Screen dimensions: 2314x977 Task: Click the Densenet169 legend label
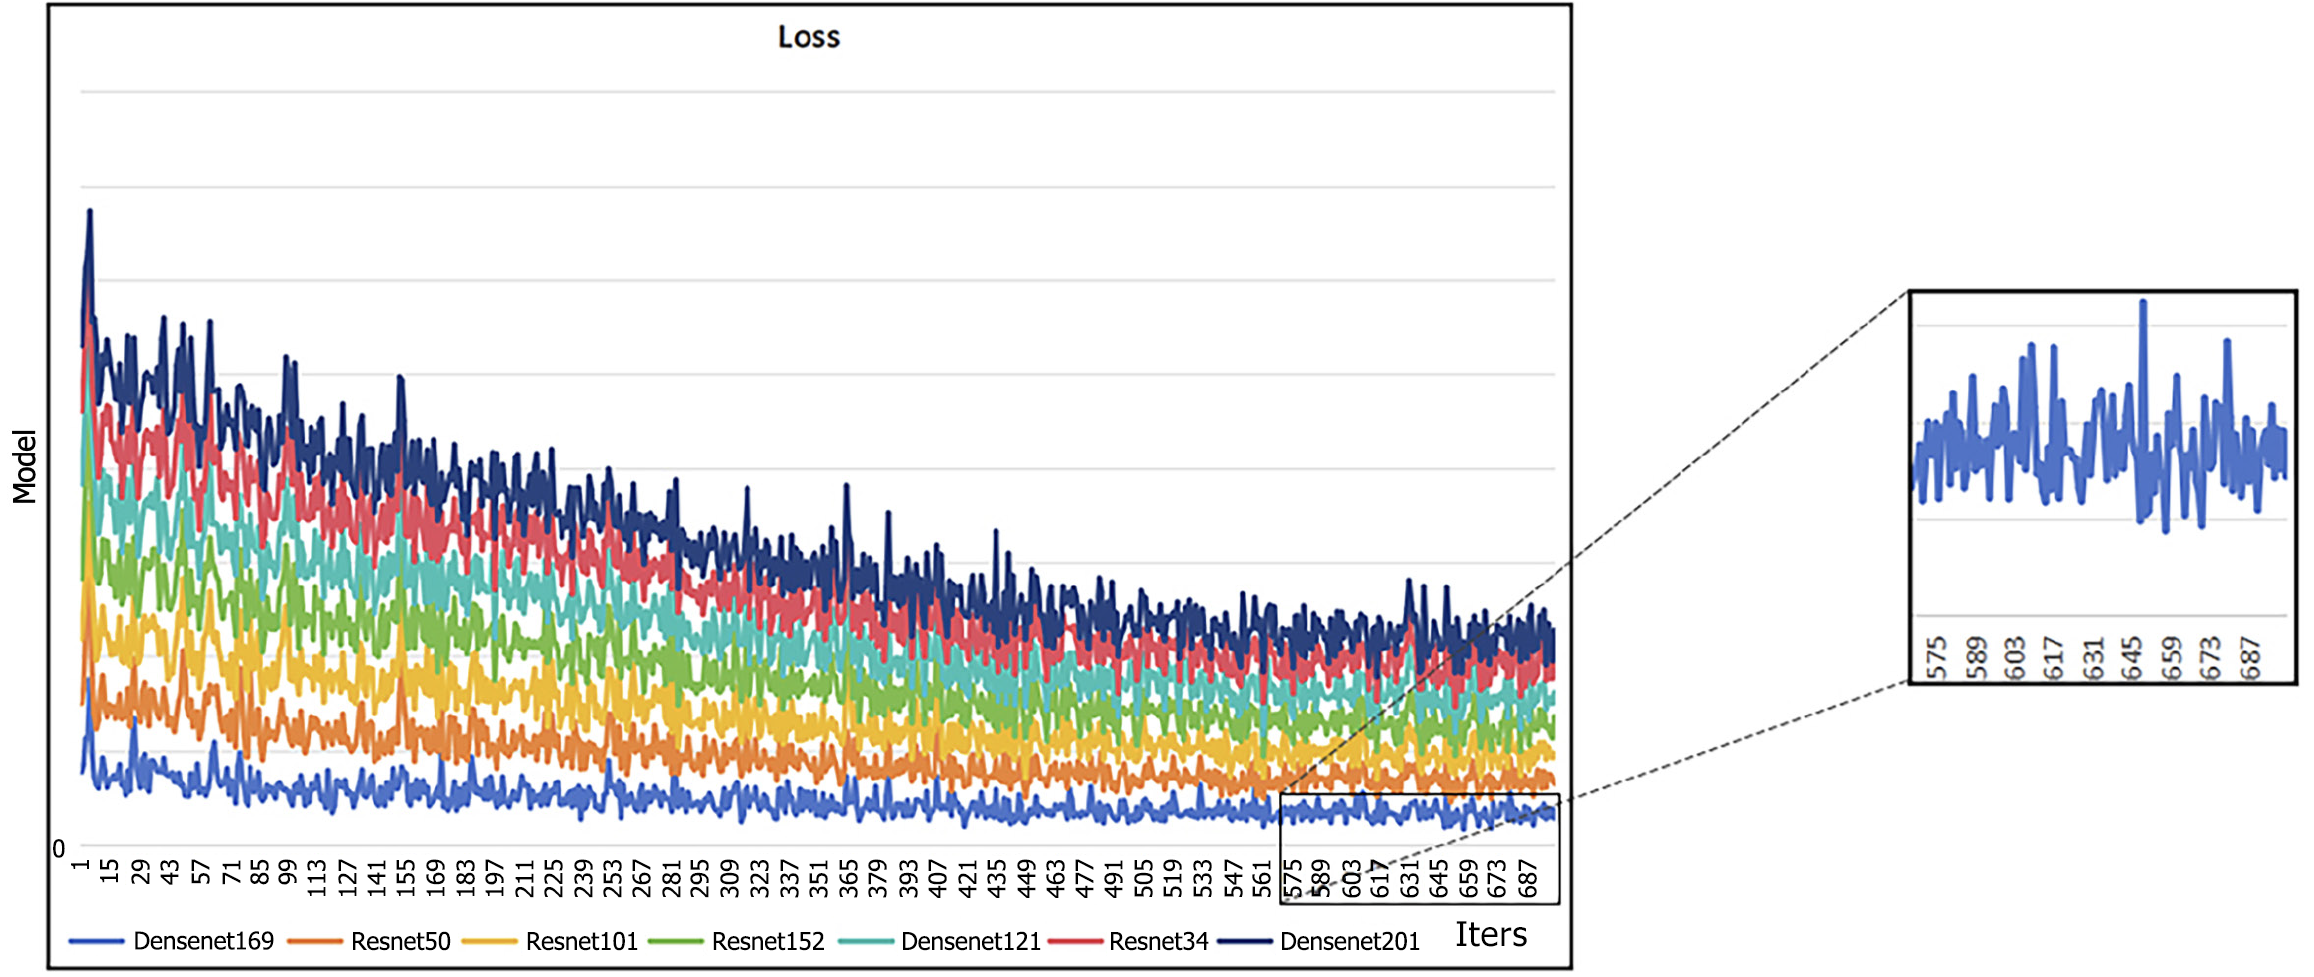point(203,941)
